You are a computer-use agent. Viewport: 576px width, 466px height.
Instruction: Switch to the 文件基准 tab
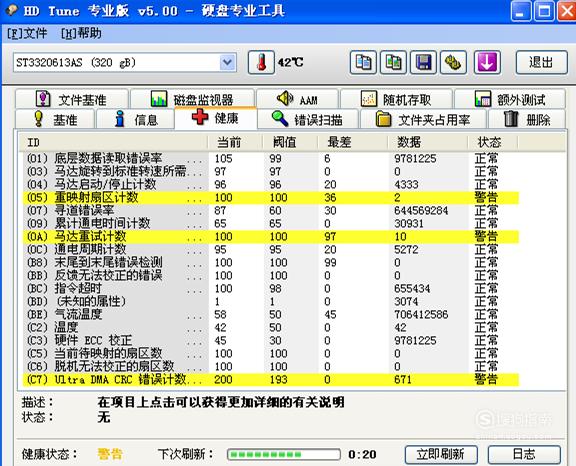pos(72,99)
